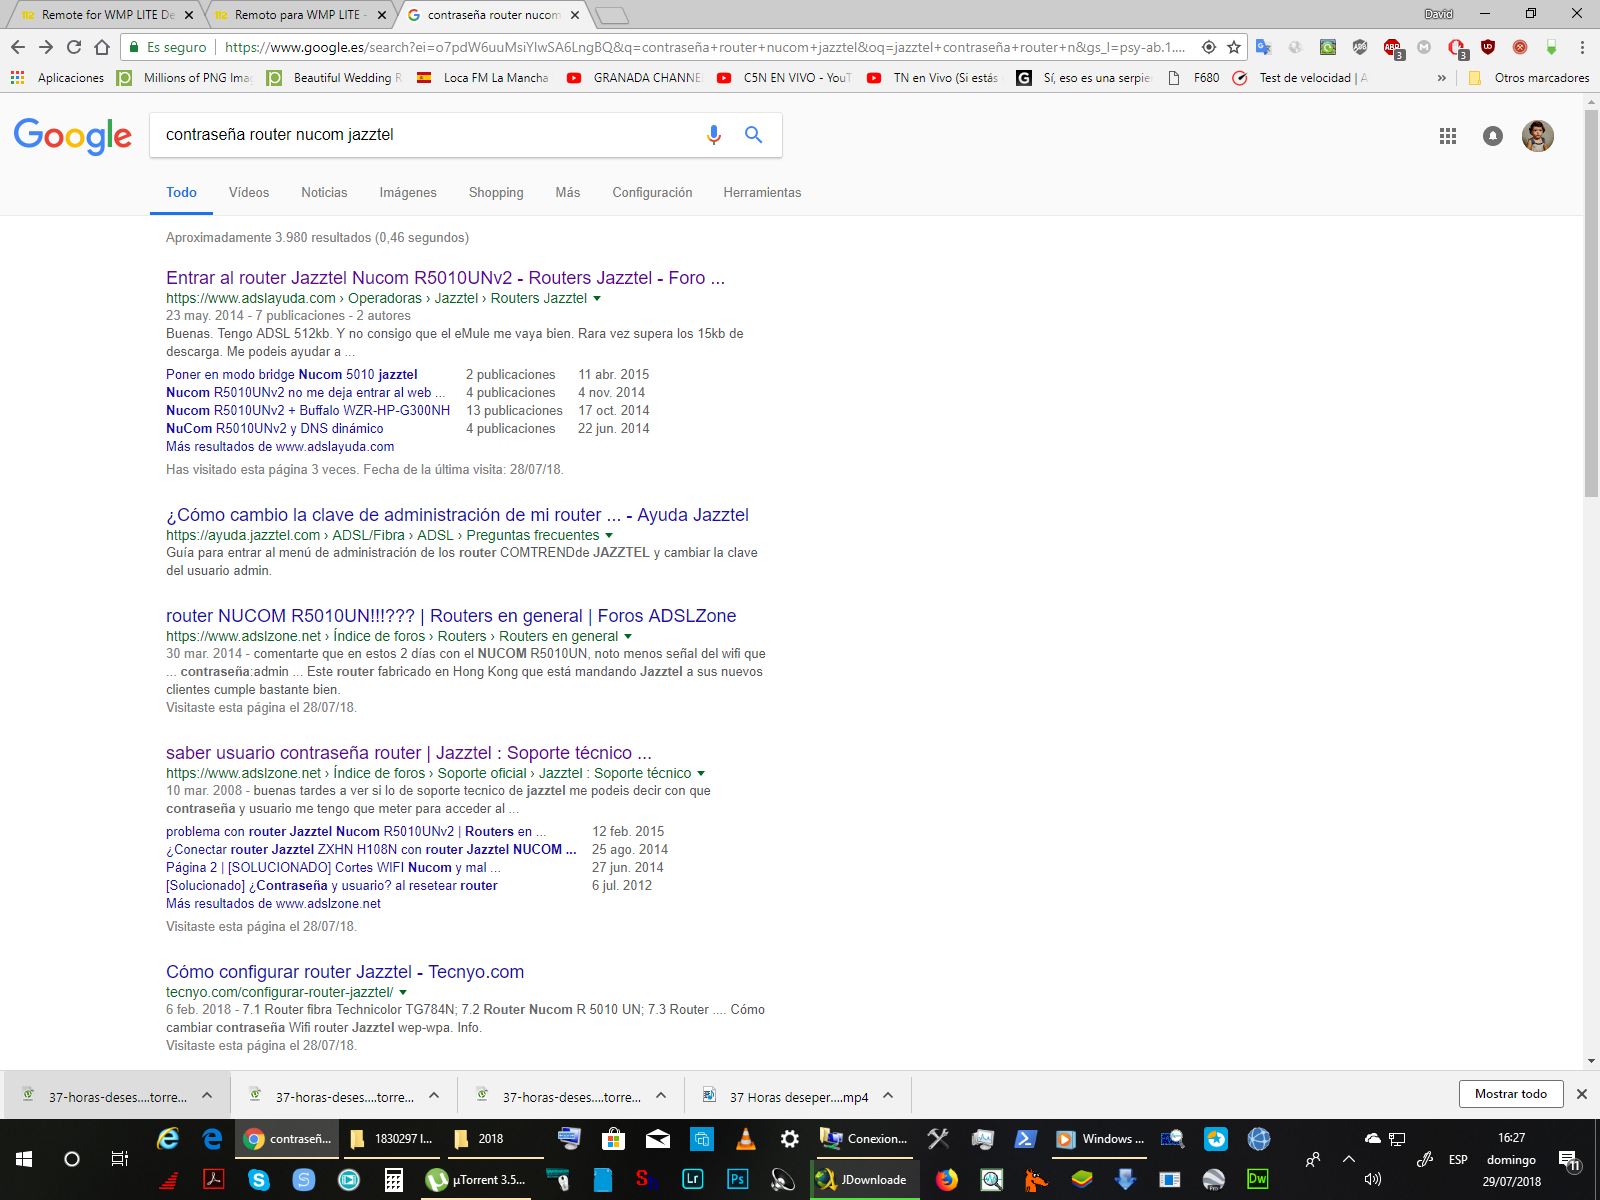Click Mostrar todo downloads button
The width and height of the screenshot is (1600, 1200).
(x=1510, y=1094)
